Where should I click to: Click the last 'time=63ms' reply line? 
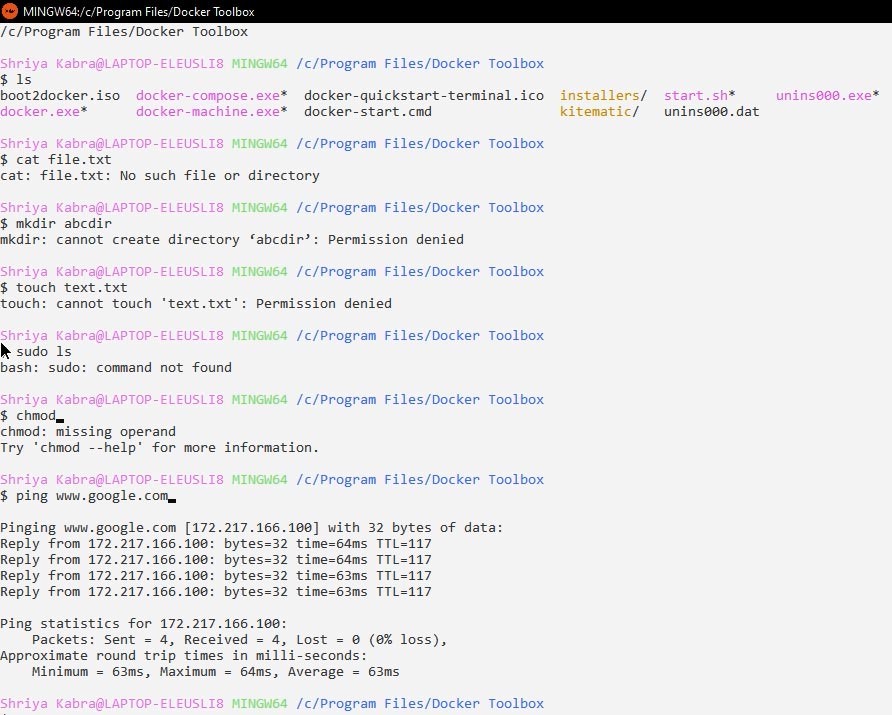(x=216, y=592)
